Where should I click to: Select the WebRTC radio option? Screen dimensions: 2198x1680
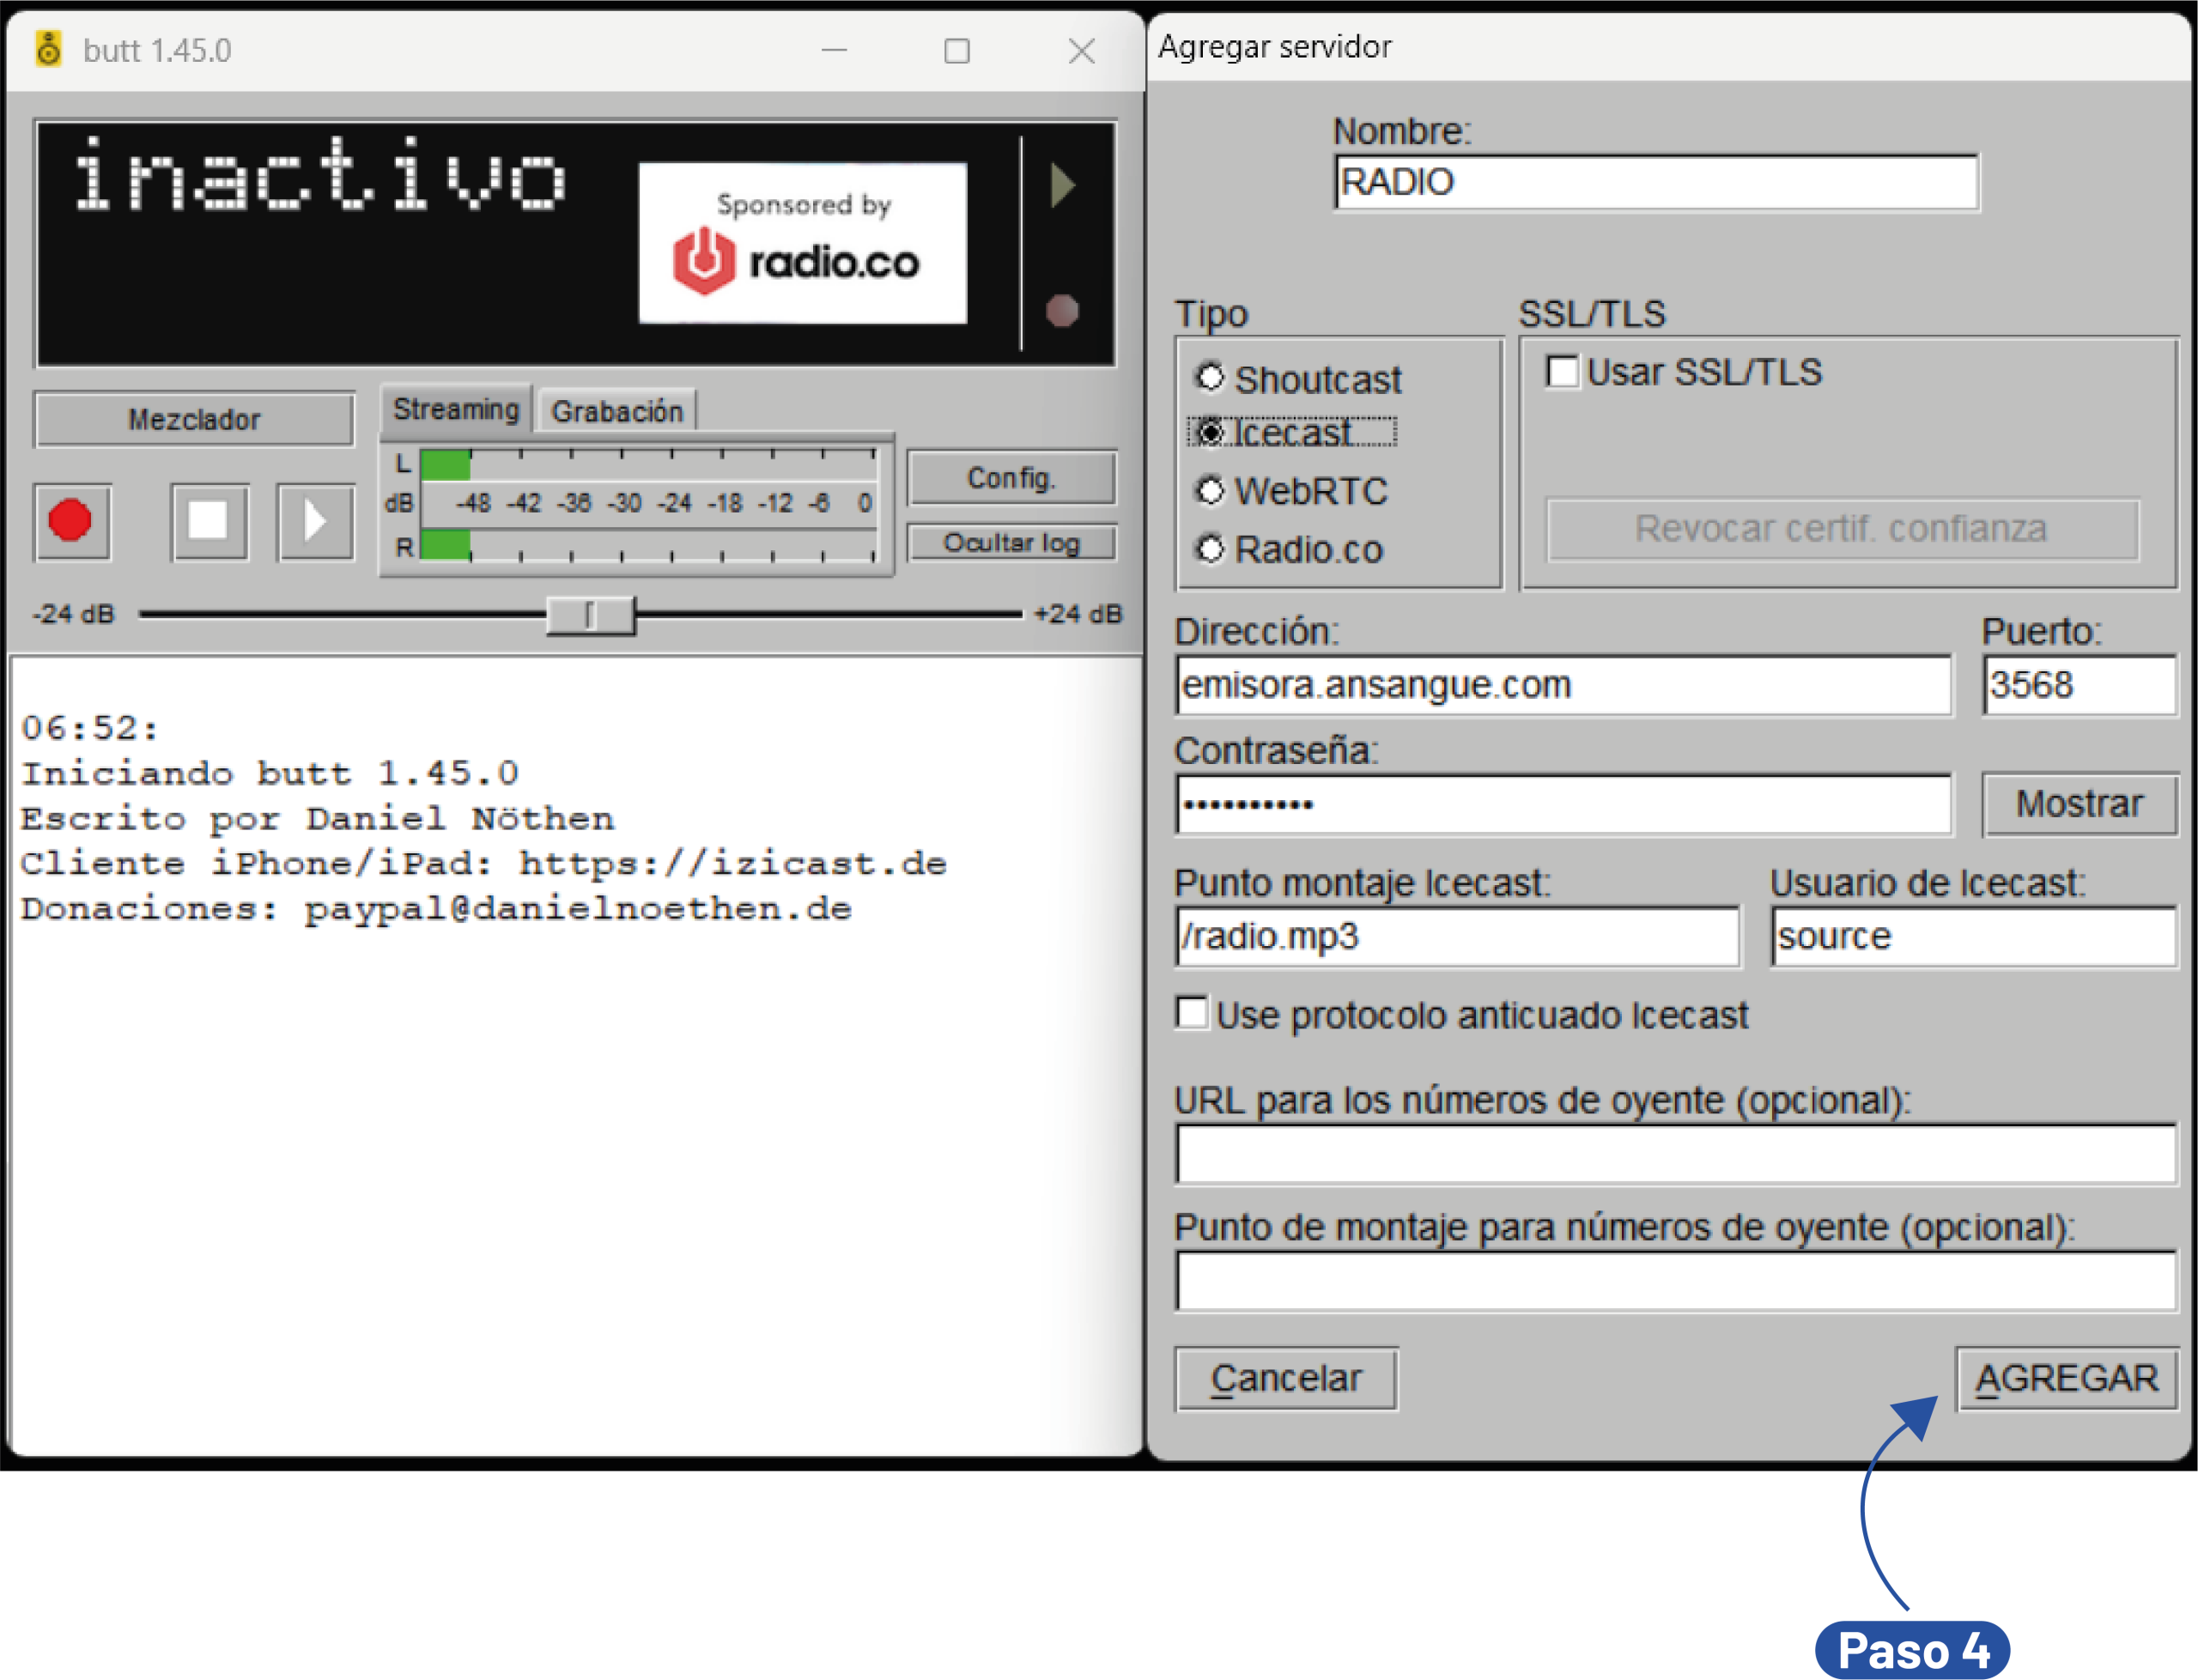click(1211, 490)
